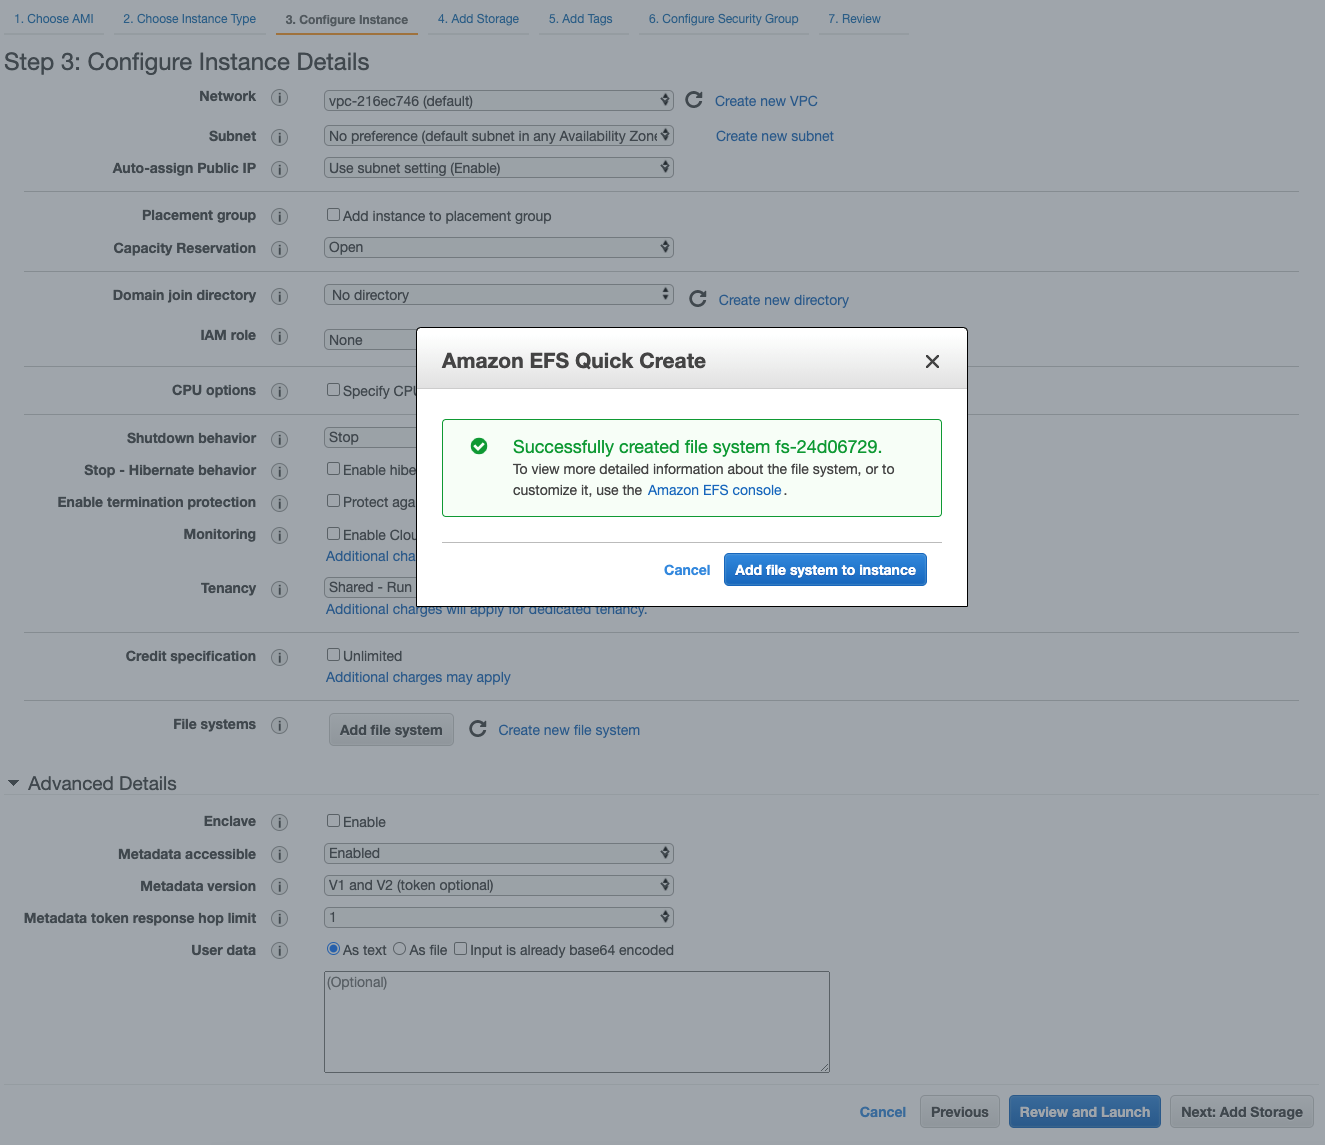Click the File systems info icon
This screenshot has width=1325, height=1145.
pyautogui.click(x=280, y=725)
